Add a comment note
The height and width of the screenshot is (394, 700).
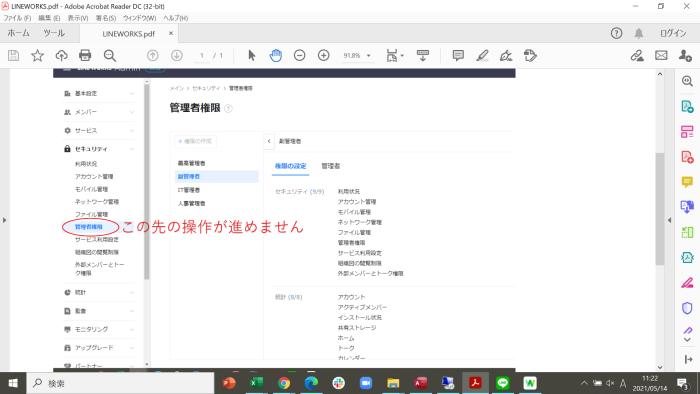point(458,55)
